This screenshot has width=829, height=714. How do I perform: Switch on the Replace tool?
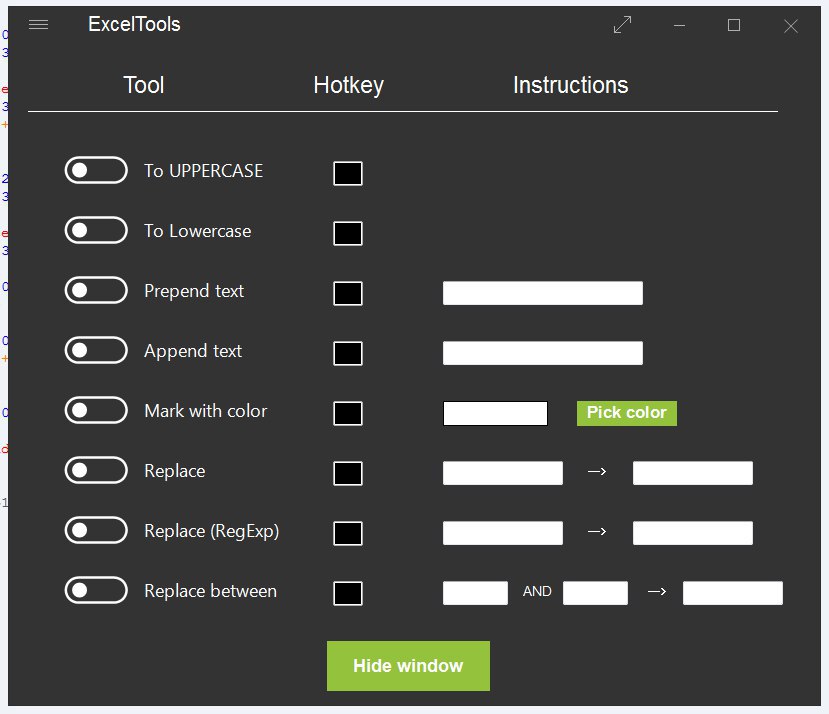click(96, 470)
